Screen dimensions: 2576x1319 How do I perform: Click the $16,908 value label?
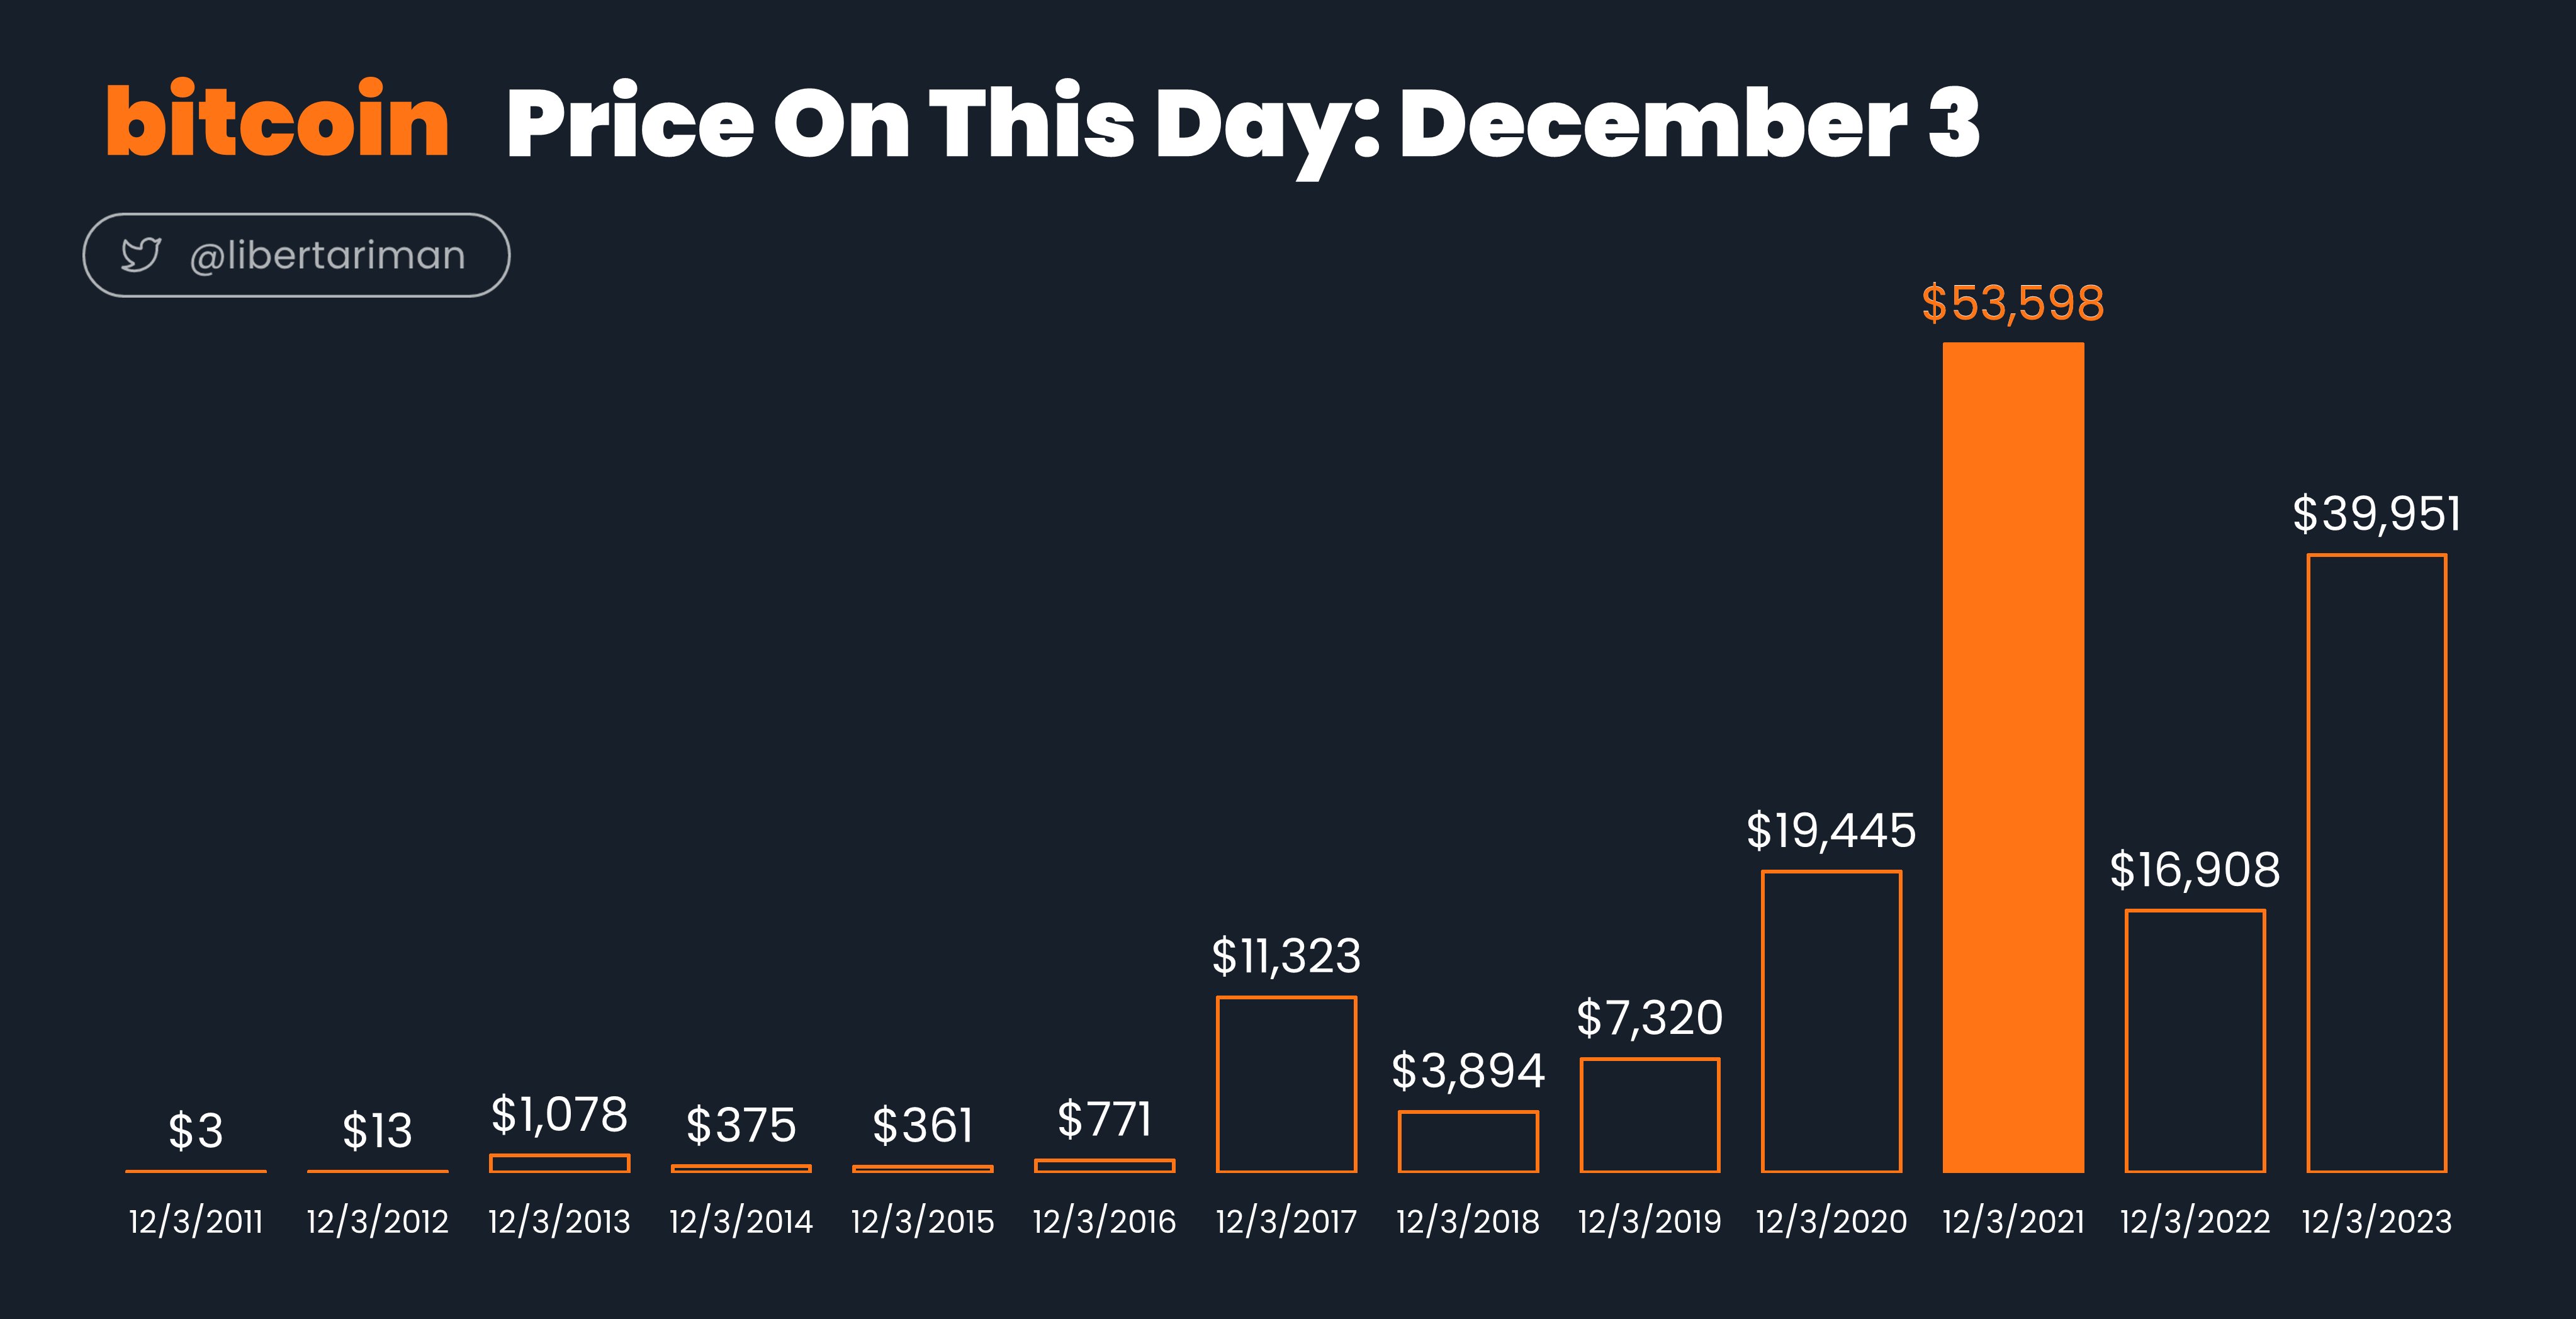[x=2195, y=870]
